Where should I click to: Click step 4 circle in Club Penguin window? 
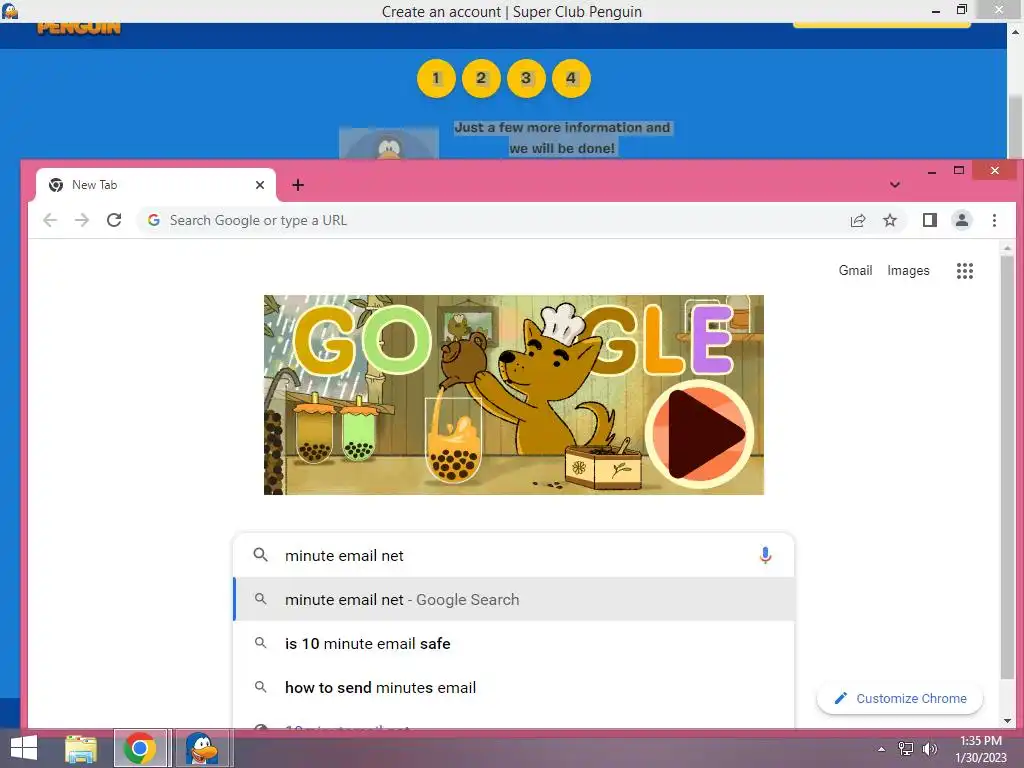click(x=571, y=78)
